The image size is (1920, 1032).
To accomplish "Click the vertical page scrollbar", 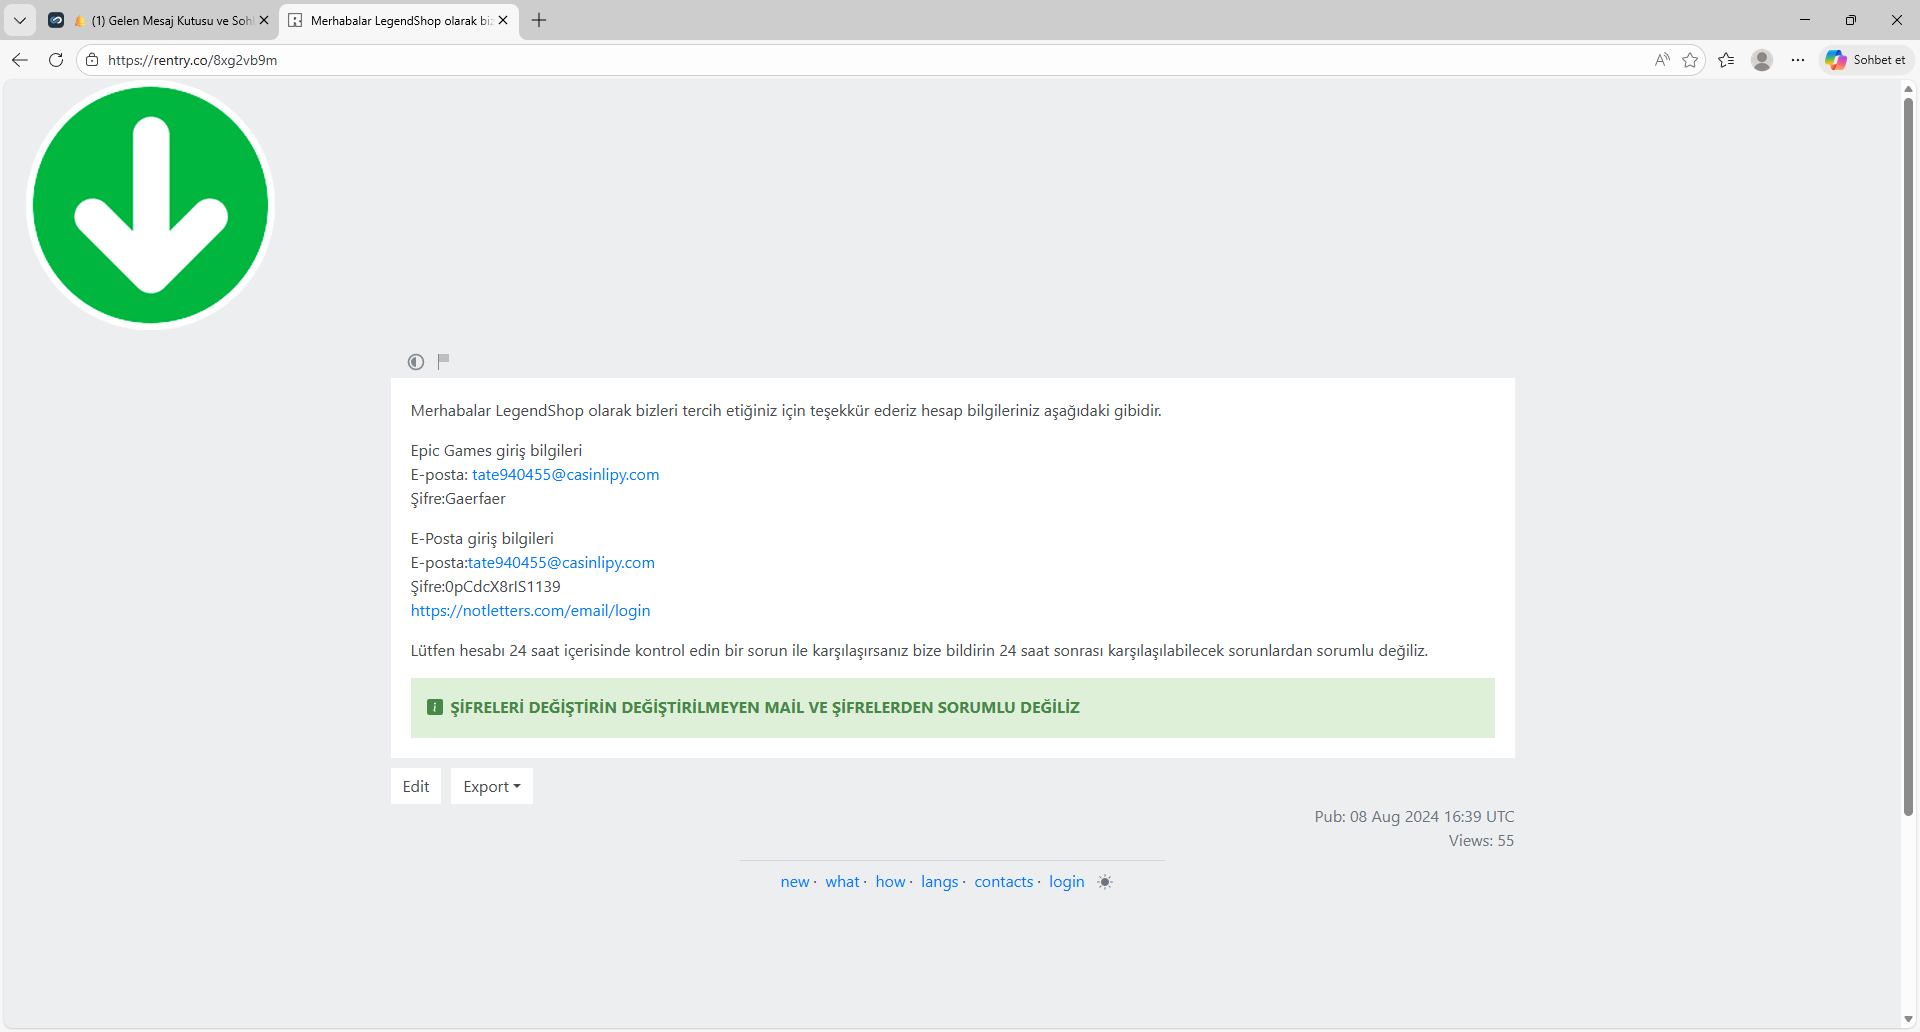I will (x=1909, y=457).
